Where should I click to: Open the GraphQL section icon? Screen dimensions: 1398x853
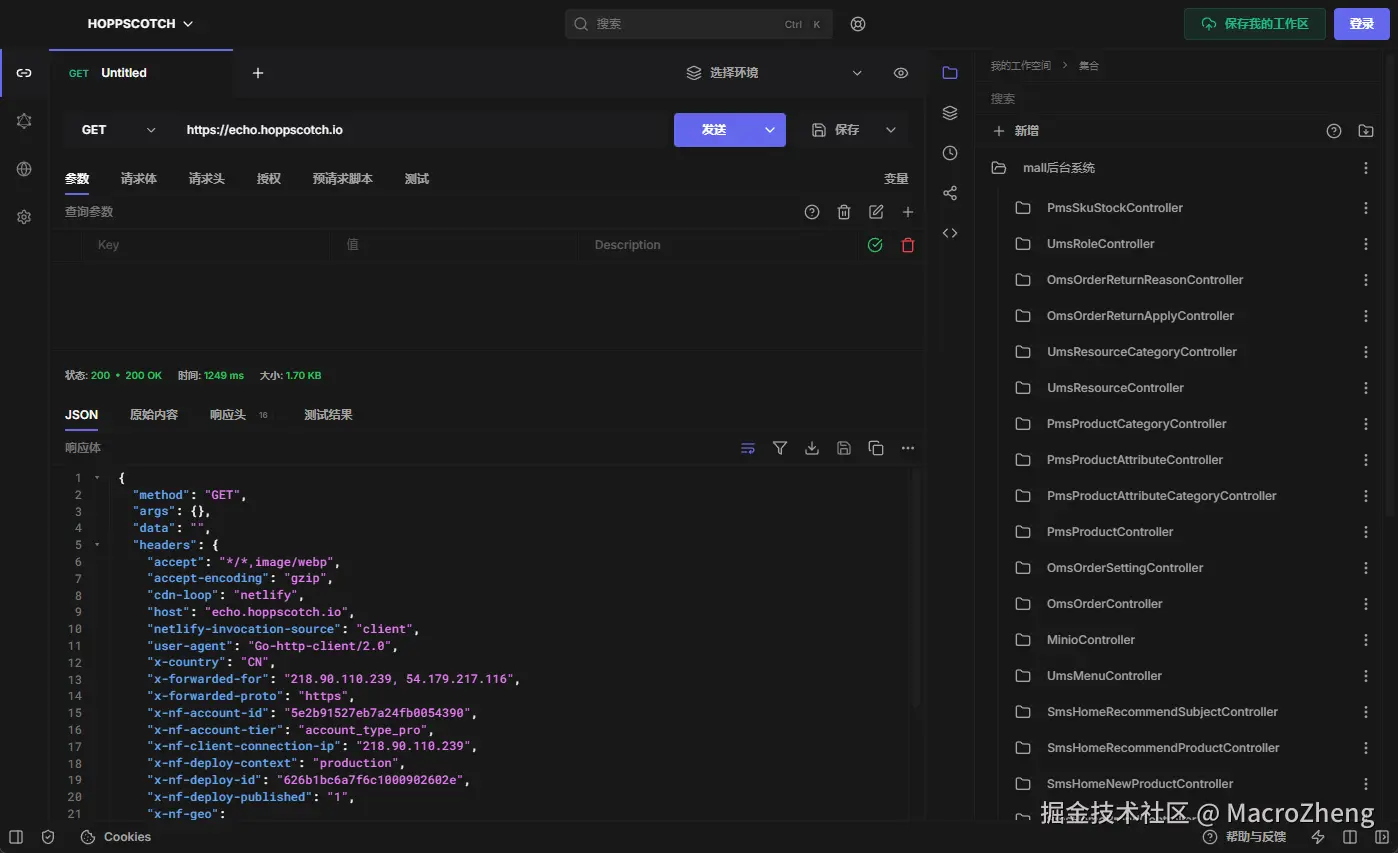point(24,121)
